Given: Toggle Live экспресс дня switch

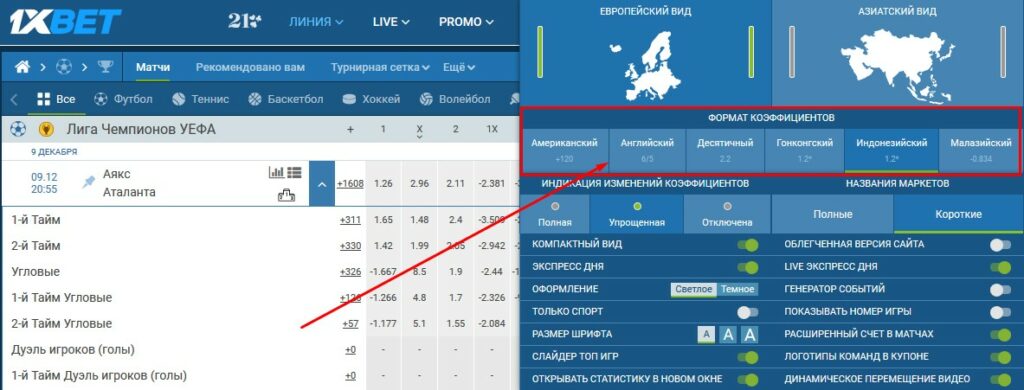Looking at the screenshot, I should (x=1000, y=267).
